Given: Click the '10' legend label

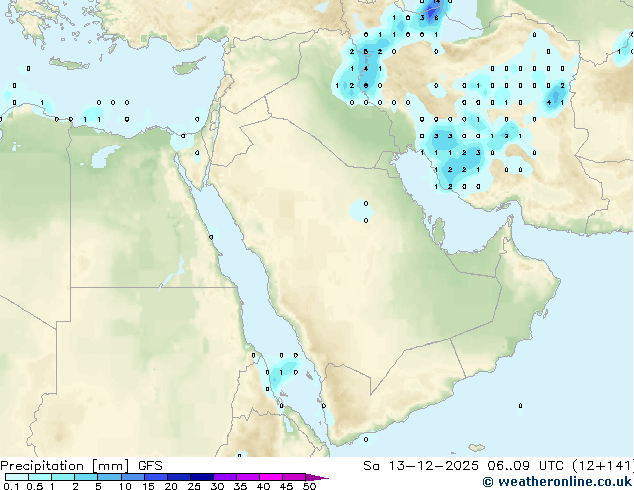Looking at the screenshot, I should click(125, 486).
